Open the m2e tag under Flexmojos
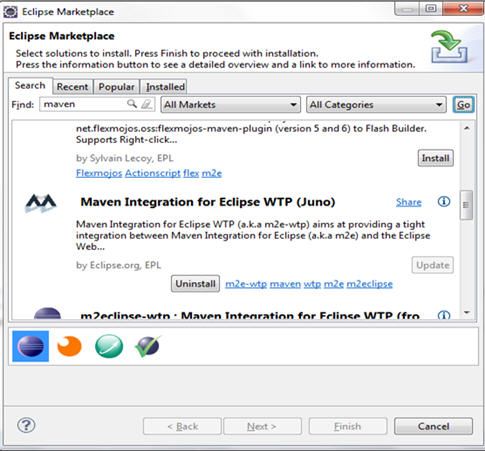This screenshot has width=485, height=451. pyautogui.click(x=212, y=173)
